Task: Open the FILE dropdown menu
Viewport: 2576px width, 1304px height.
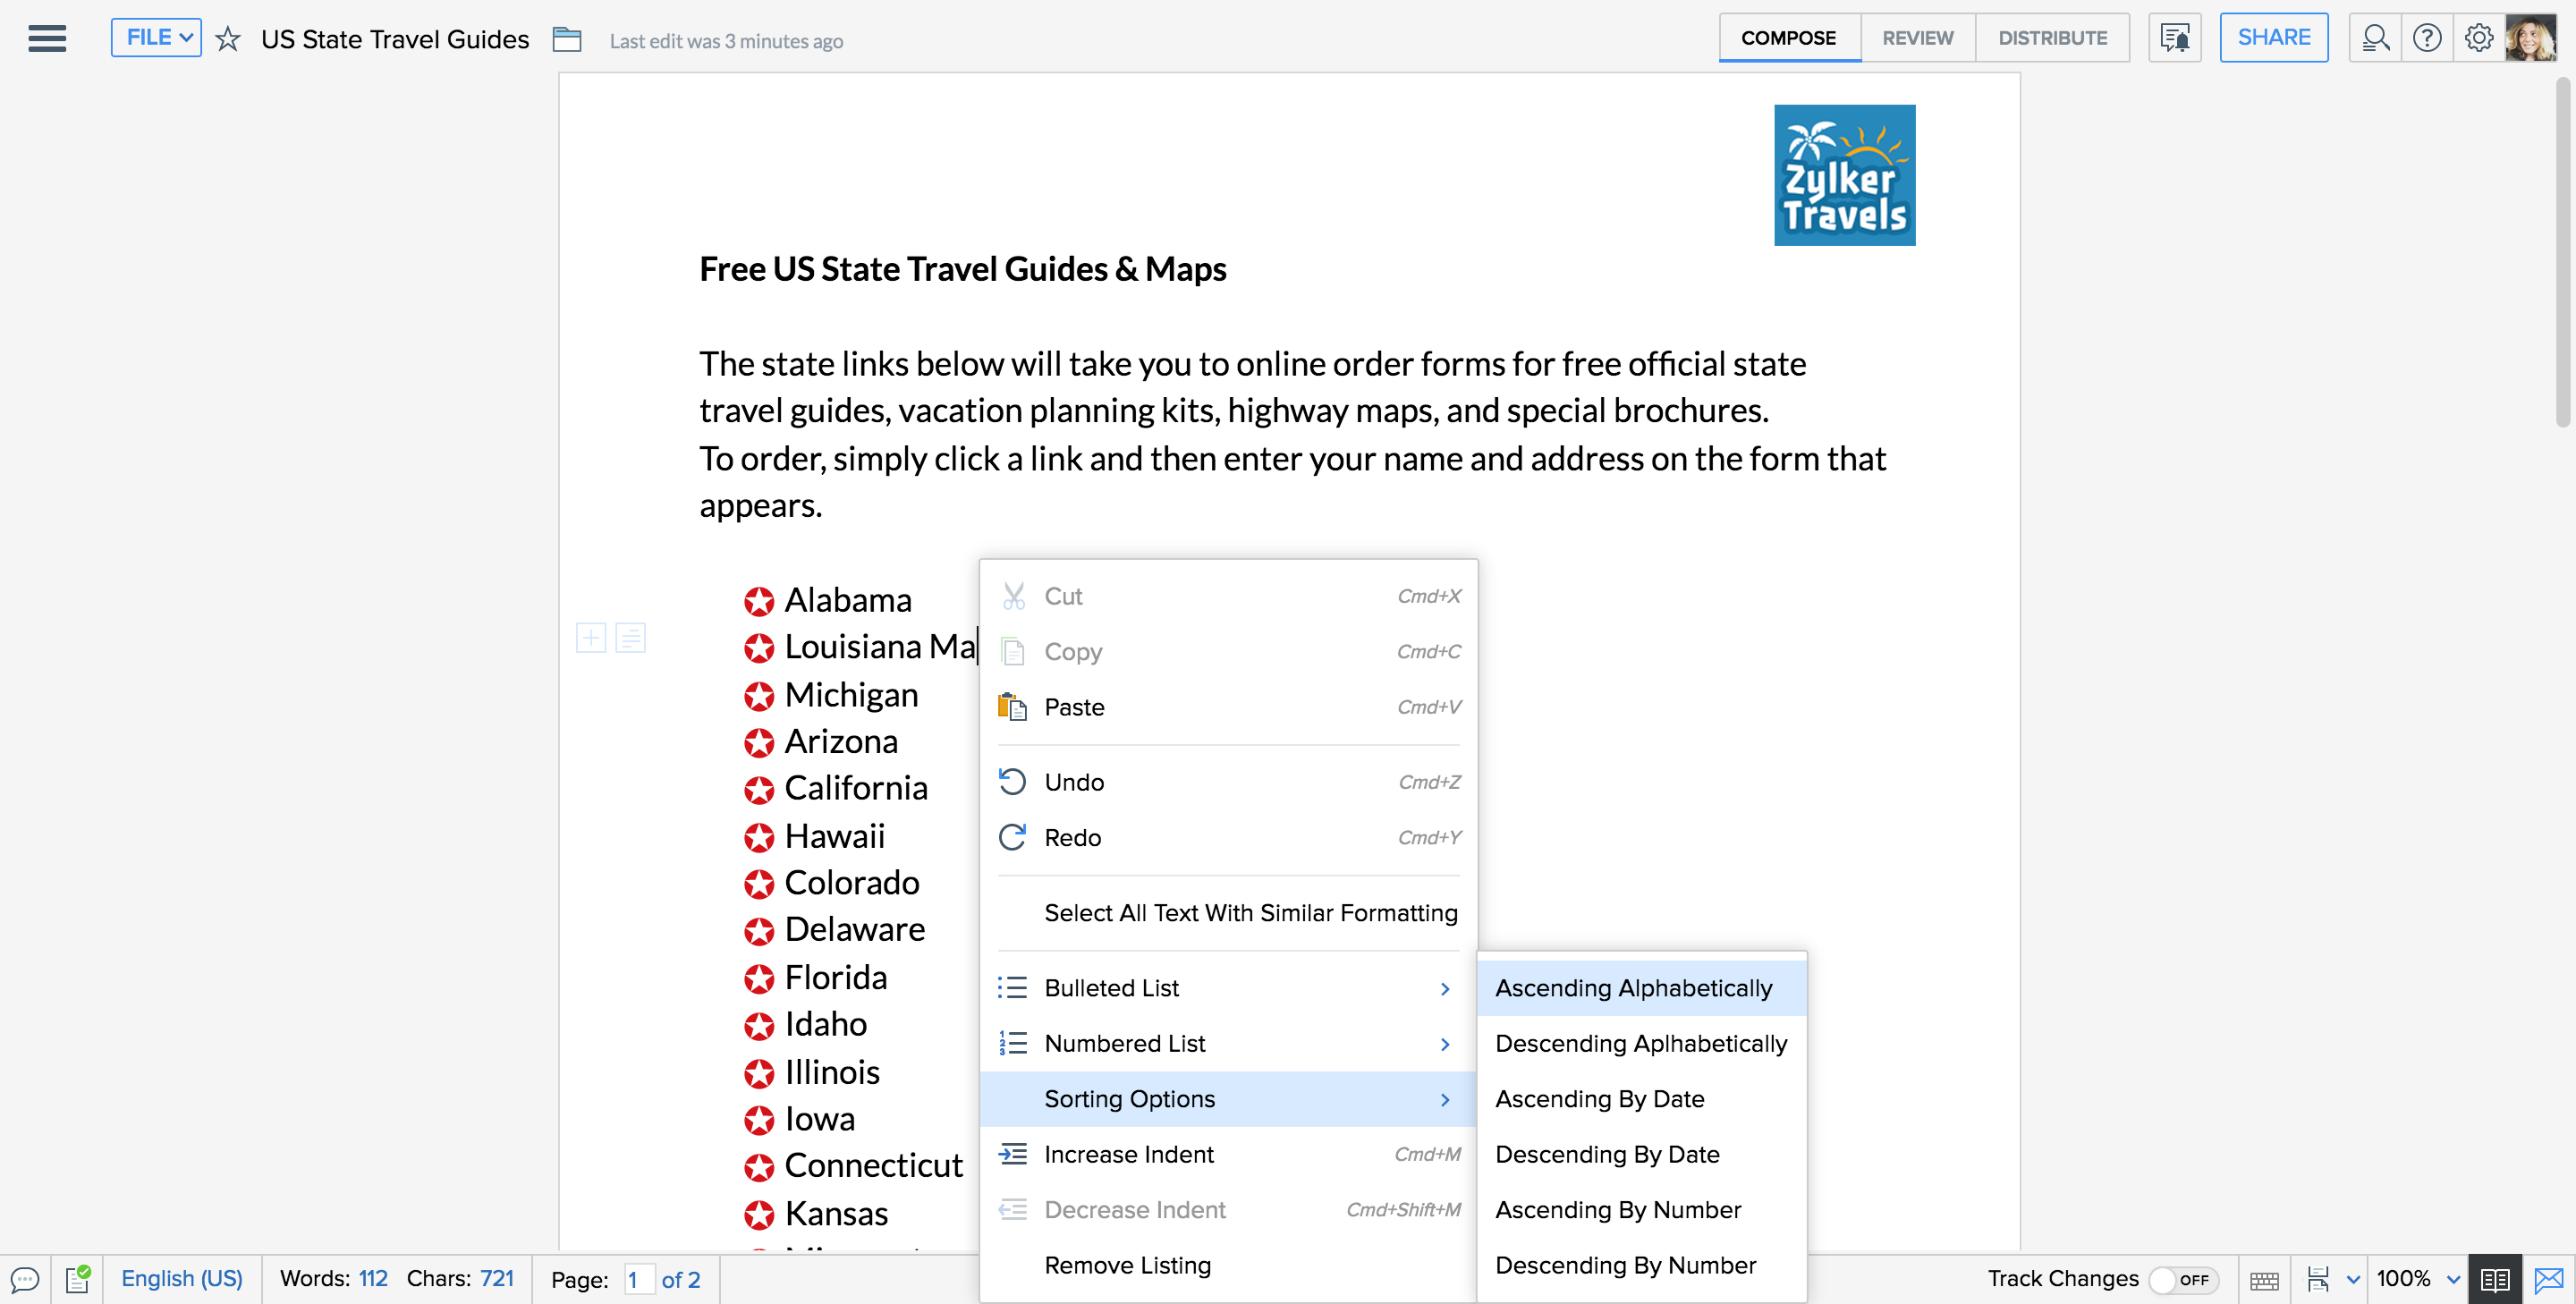Action: coord(157,38)
